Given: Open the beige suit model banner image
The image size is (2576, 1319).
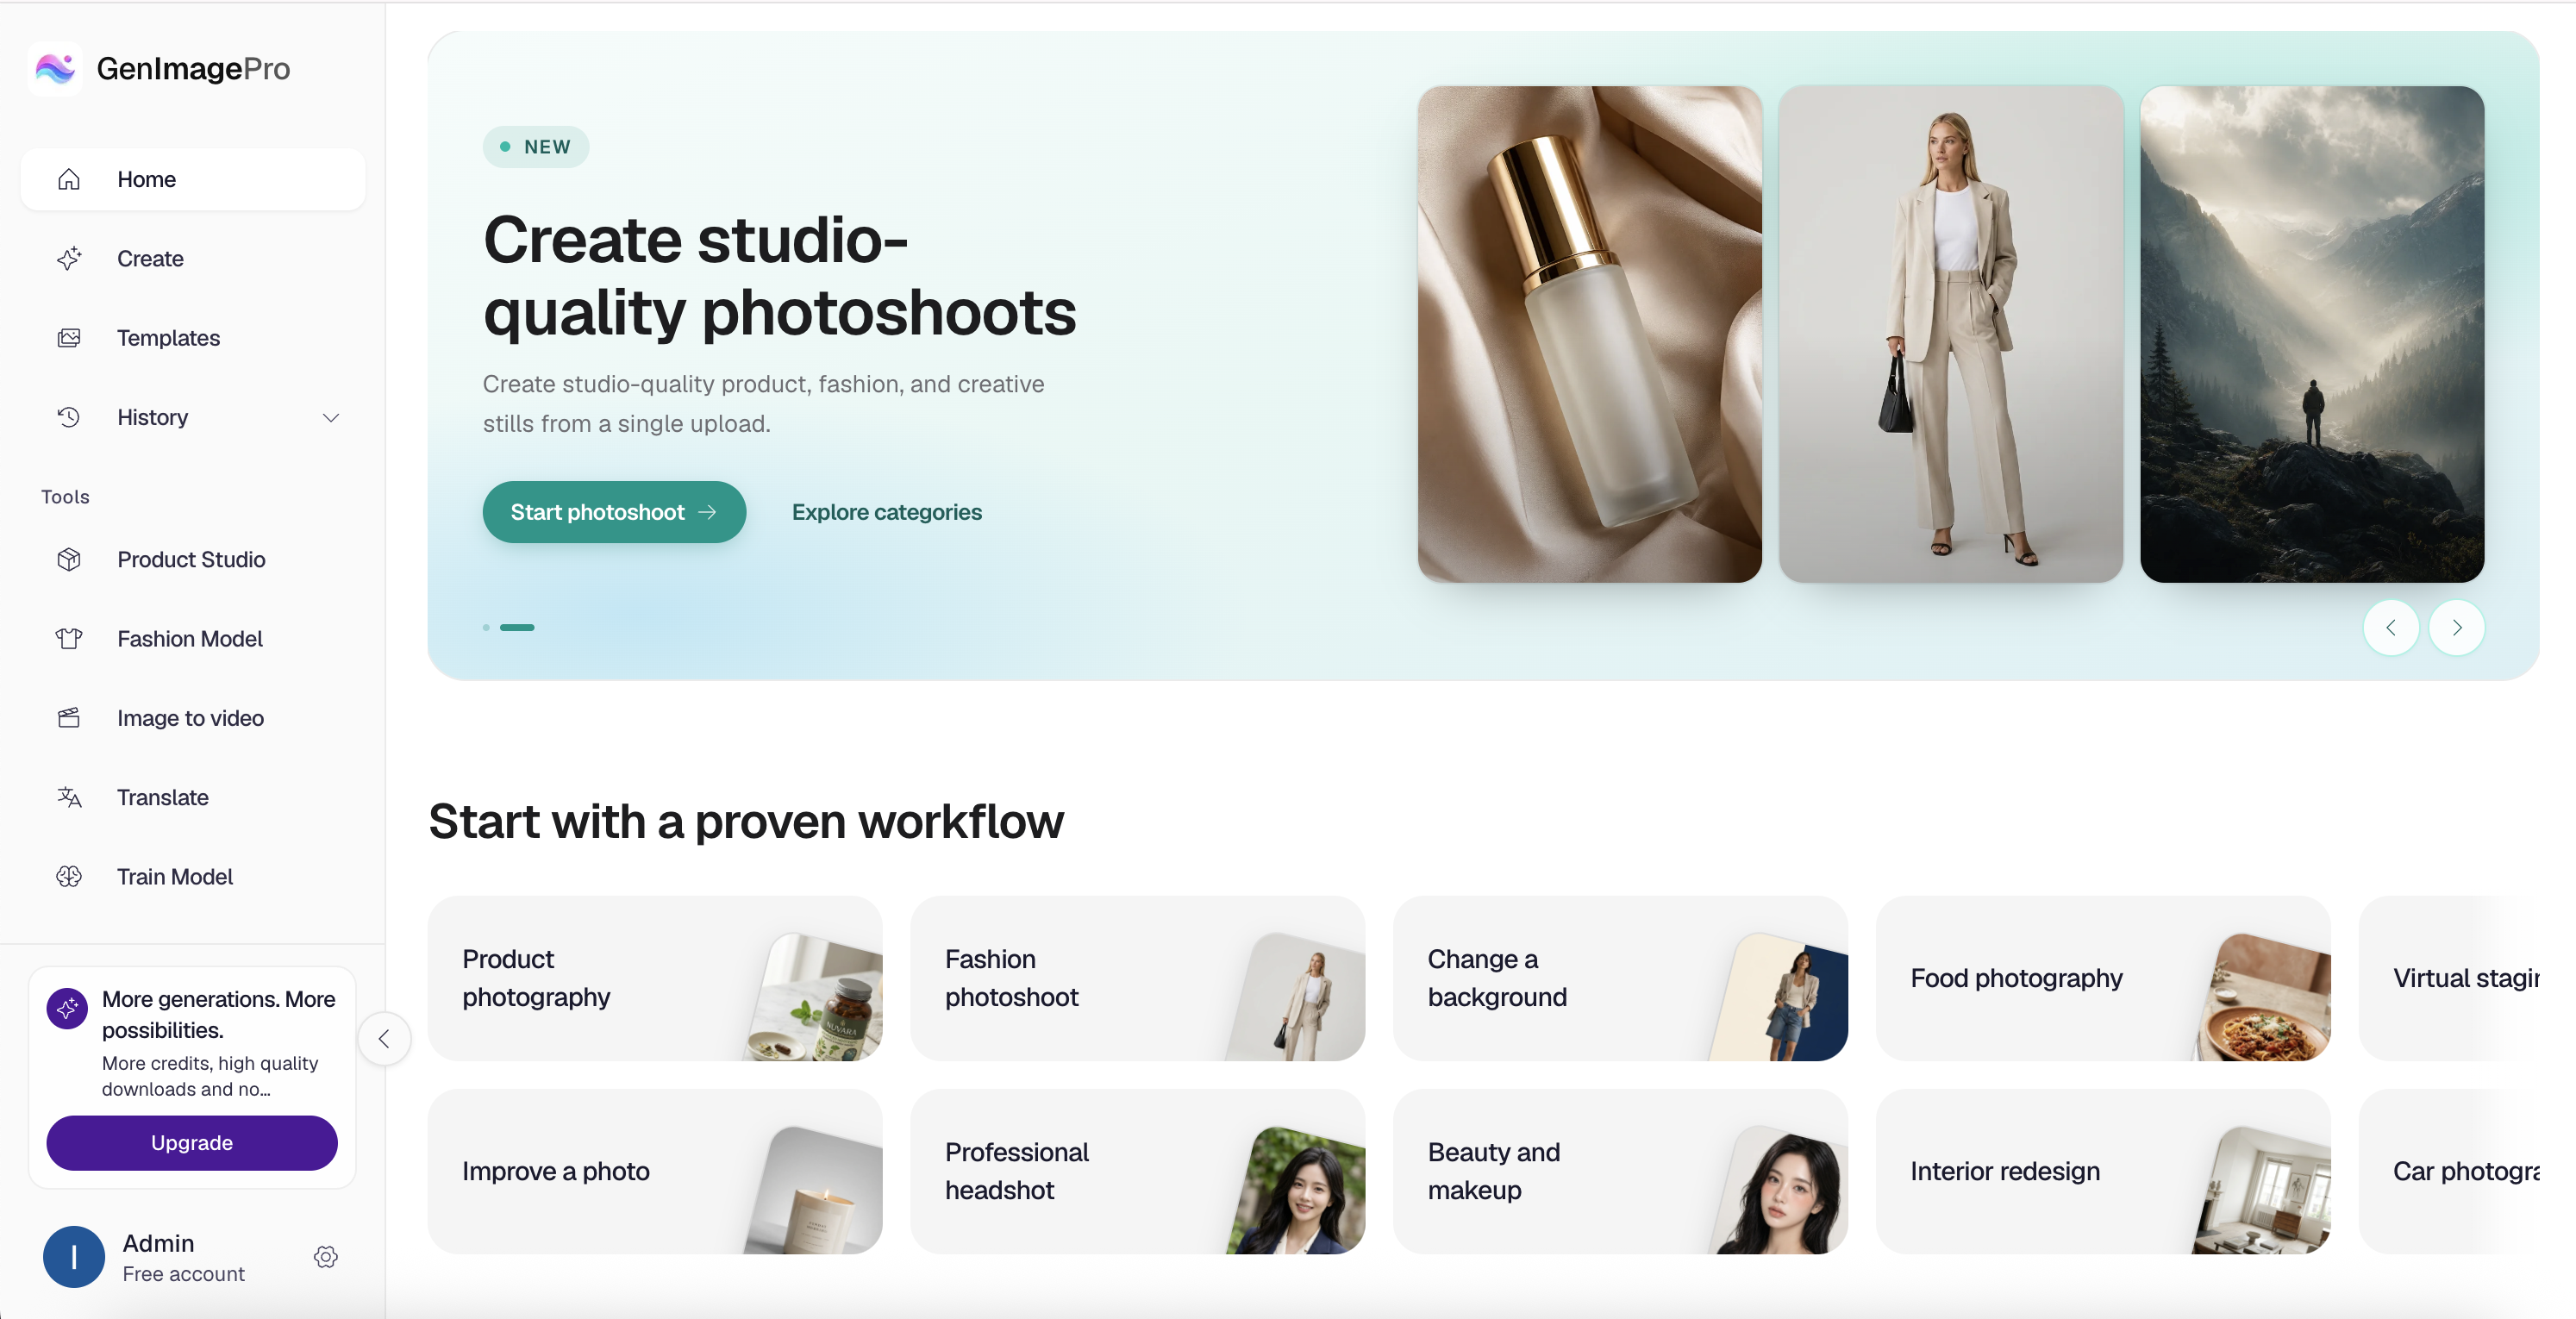Looking at the screenshot, I should pyautogui.click(x=1951, y=334).
